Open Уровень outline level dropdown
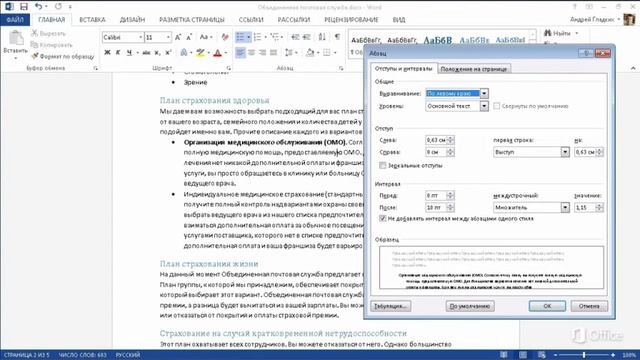Viewport: 640px width, 360px height. click(x=484, y=106)
